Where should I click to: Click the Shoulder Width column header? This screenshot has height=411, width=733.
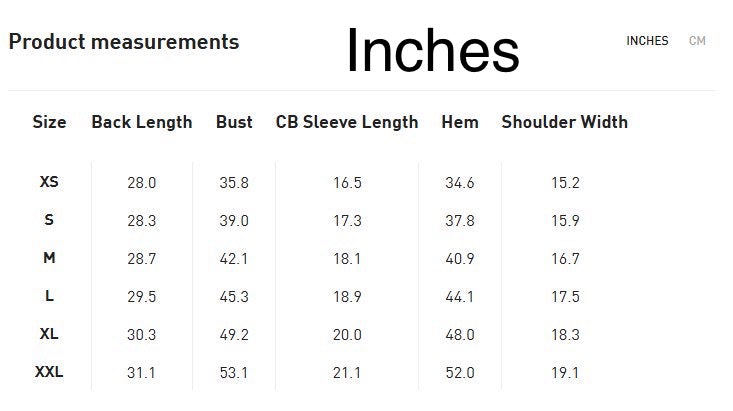[x=564, y=122]
